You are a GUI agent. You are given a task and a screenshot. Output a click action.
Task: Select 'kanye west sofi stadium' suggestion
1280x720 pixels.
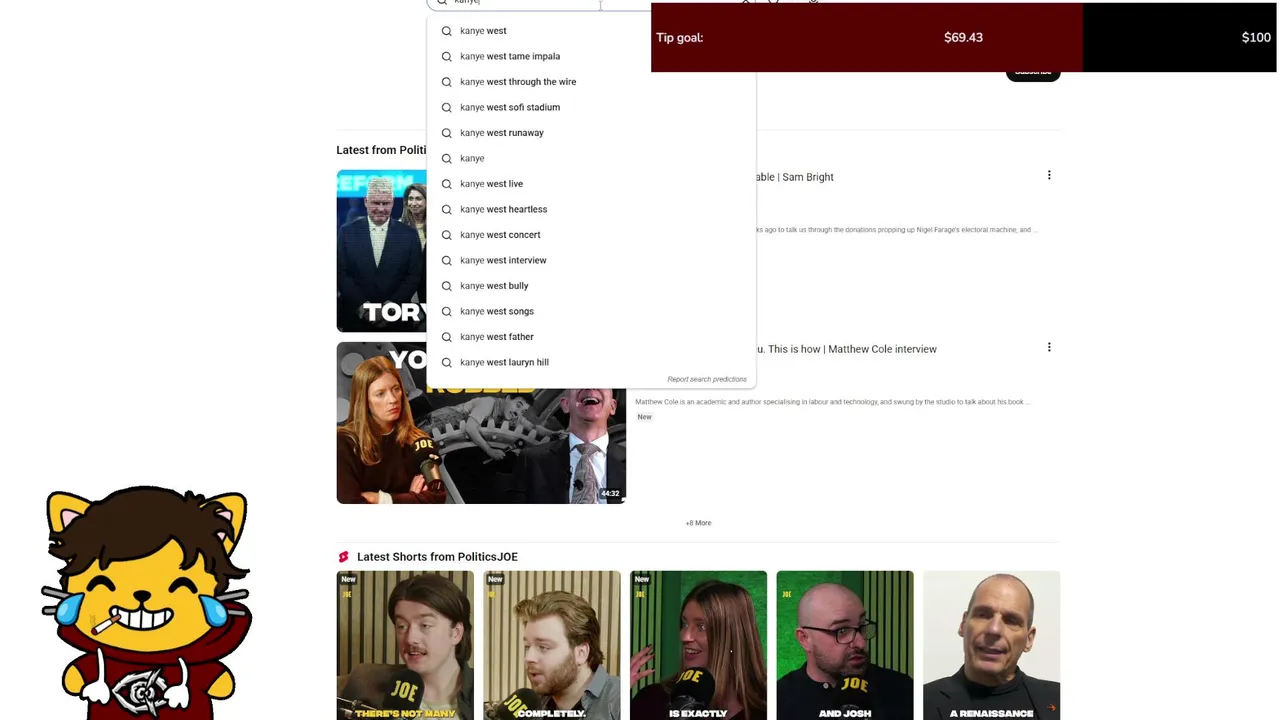coord(591,107)
